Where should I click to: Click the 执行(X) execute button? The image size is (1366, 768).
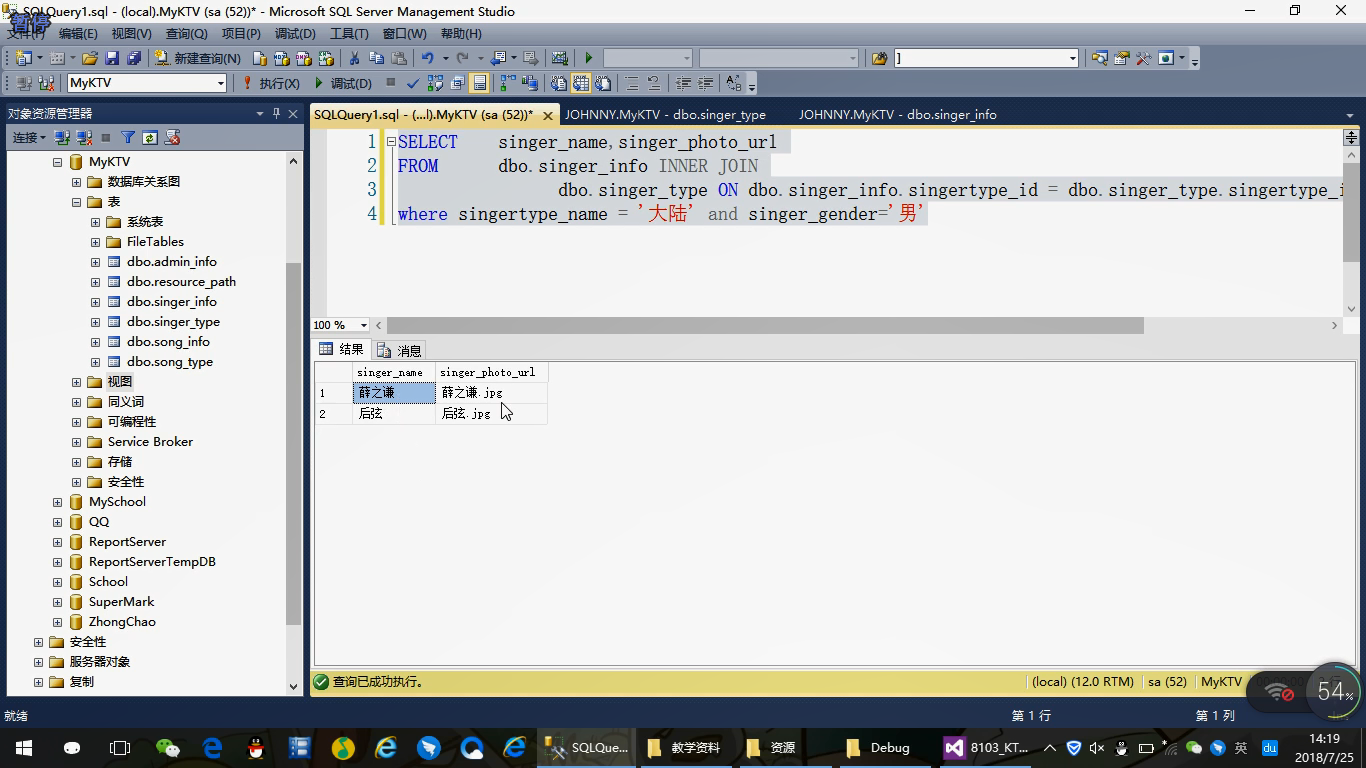pos(270,83)
